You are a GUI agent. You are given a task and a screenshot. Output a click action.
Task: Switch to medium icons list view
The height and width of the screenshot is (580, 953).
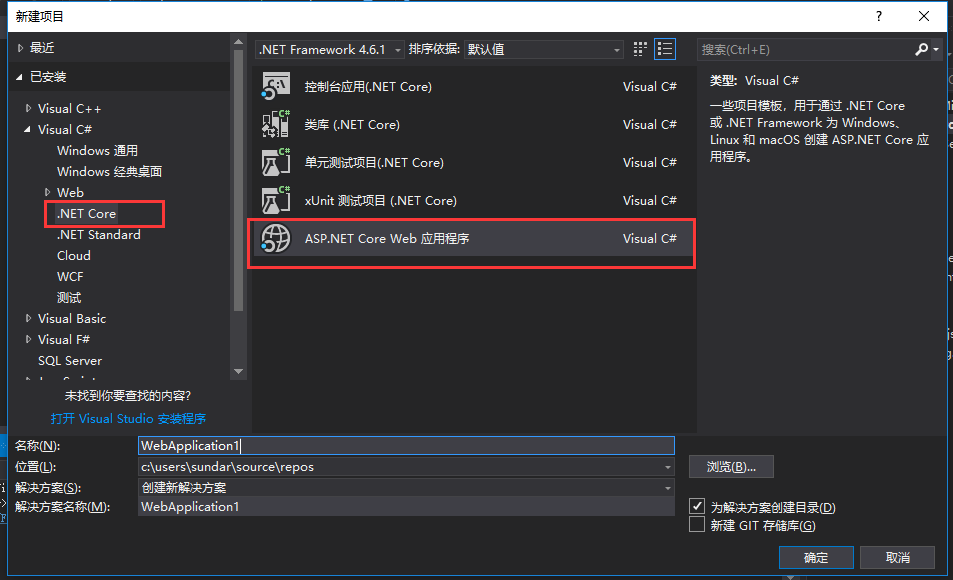[665, 49]
